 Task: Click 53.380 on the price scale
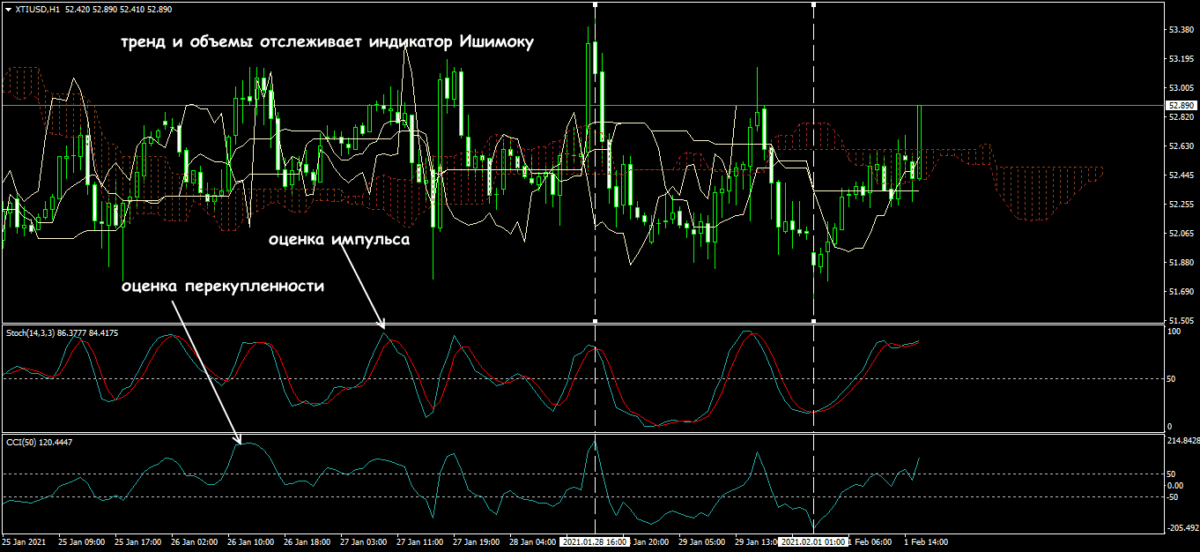(1181, 29)
